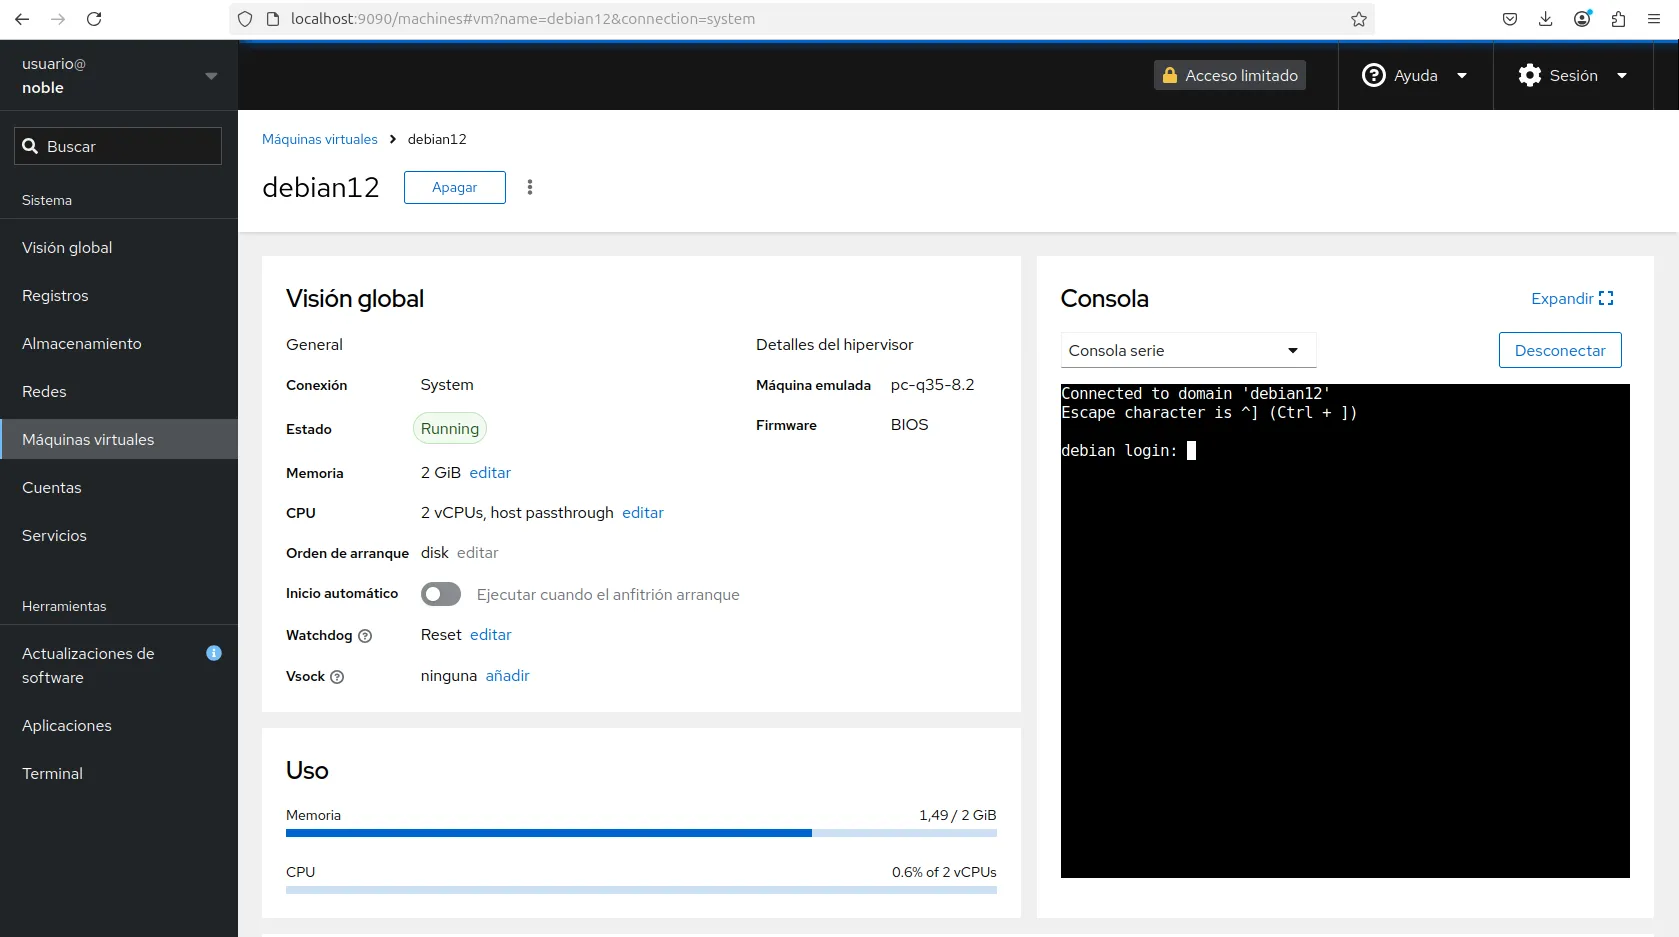Click the software updates info badge
This screenshot has width=1679, height=937.
click(x=214, y=653)
